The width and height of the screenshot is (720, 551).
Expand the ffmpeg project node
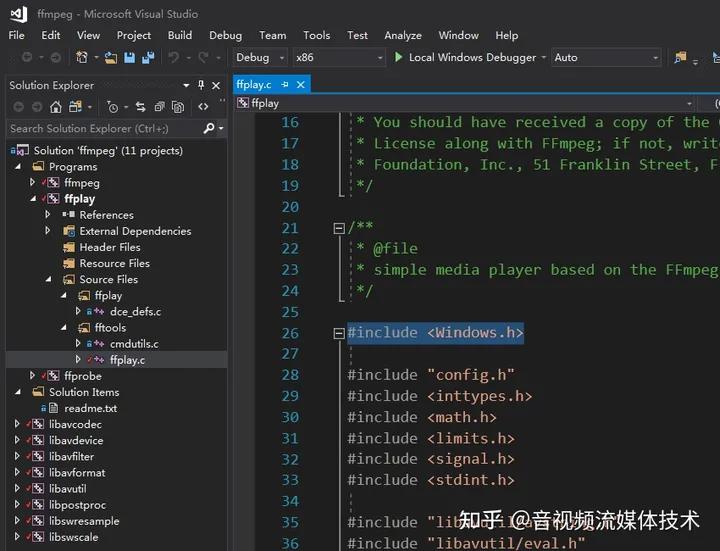(x=32, y=182)
